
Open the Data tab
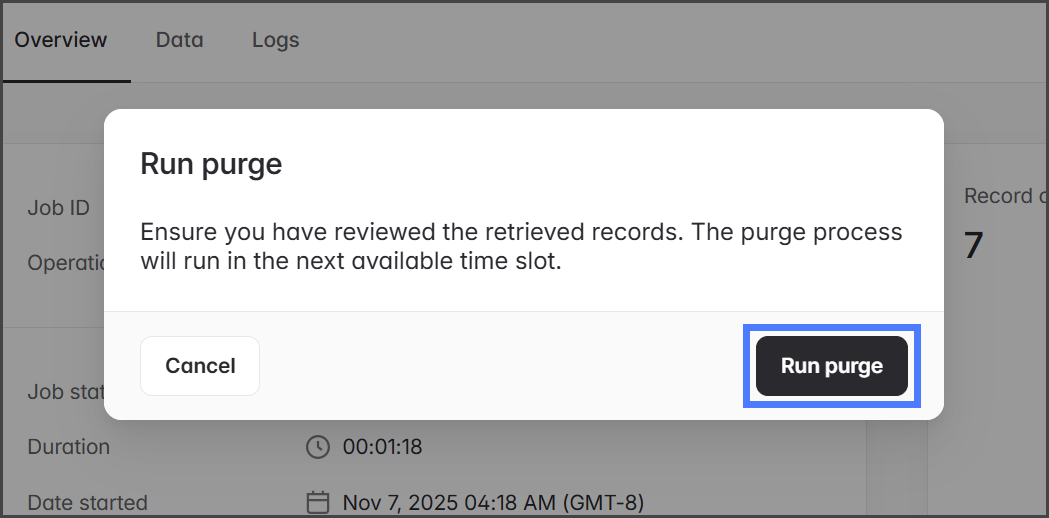(180, 40)
